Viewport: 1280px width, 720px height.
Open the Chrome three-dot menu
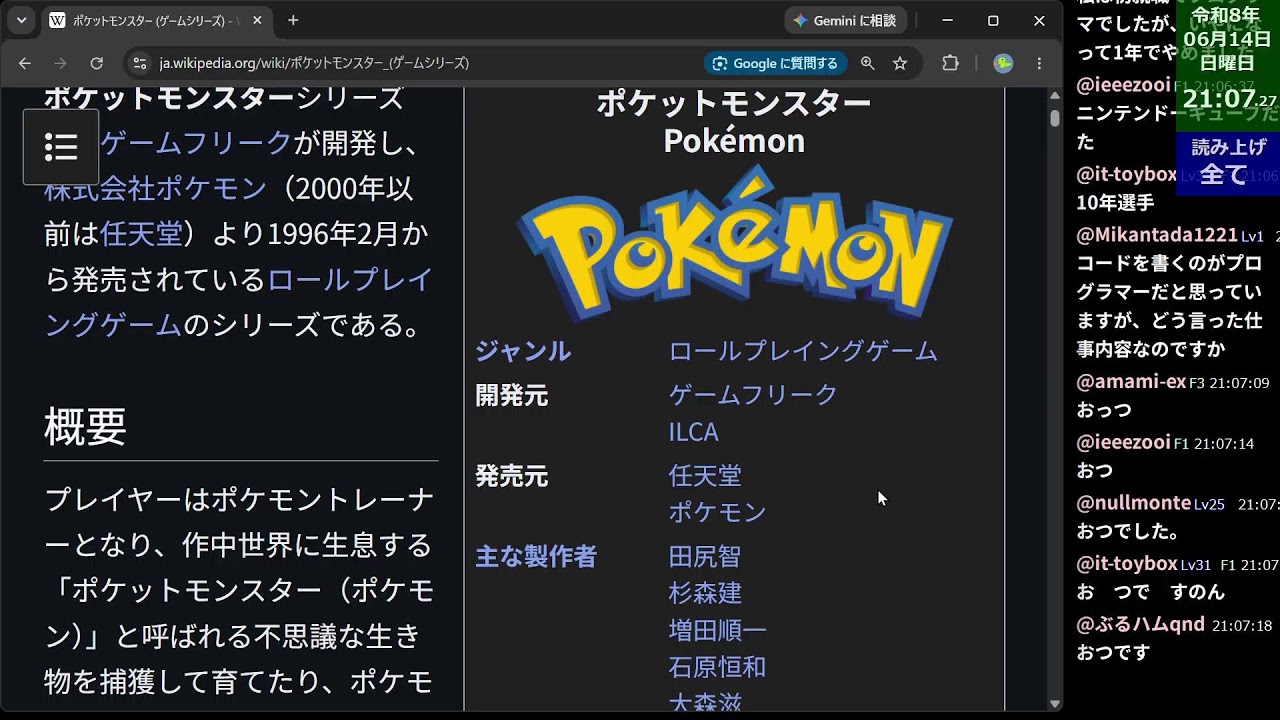pos(1039,63)
